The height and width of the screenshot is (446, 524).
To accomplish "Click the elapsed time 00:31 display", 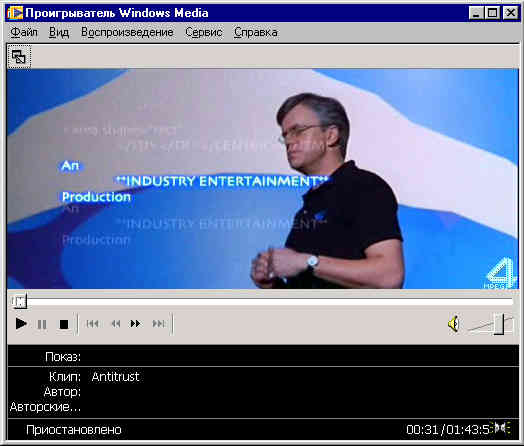I will (x=422, y=430).
